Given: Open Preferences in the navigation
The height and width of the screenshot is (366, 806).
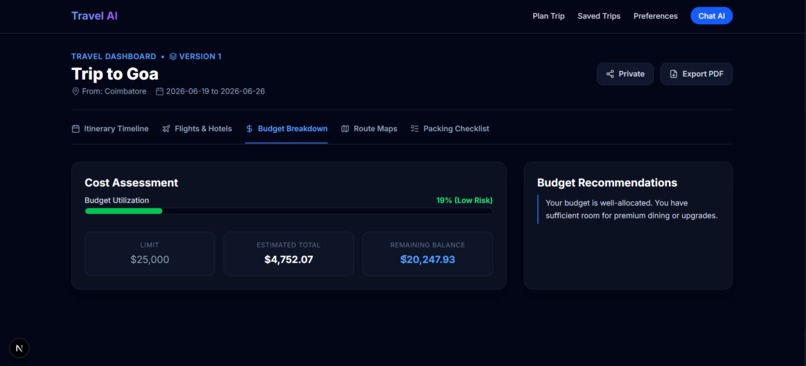Looking at the screenshot, I should 655,16.
